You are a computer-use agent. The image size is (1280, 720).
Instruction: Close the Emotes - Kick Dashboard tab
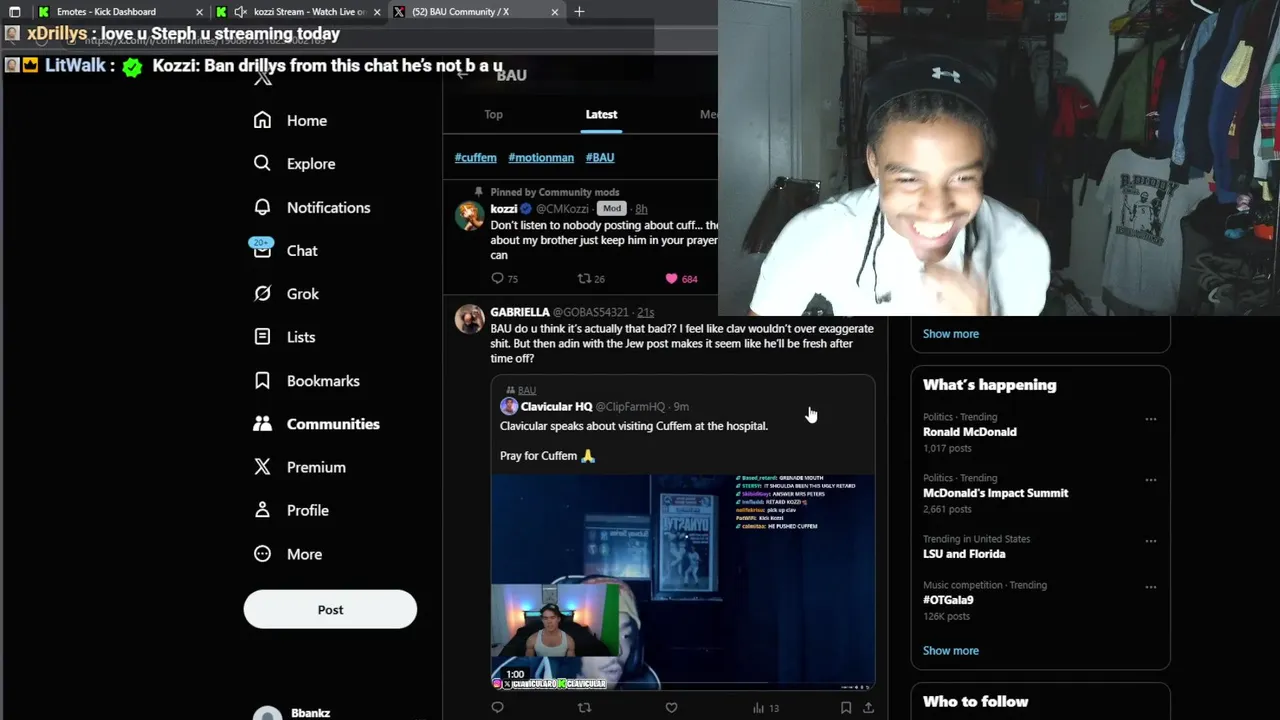click(199, 12)
